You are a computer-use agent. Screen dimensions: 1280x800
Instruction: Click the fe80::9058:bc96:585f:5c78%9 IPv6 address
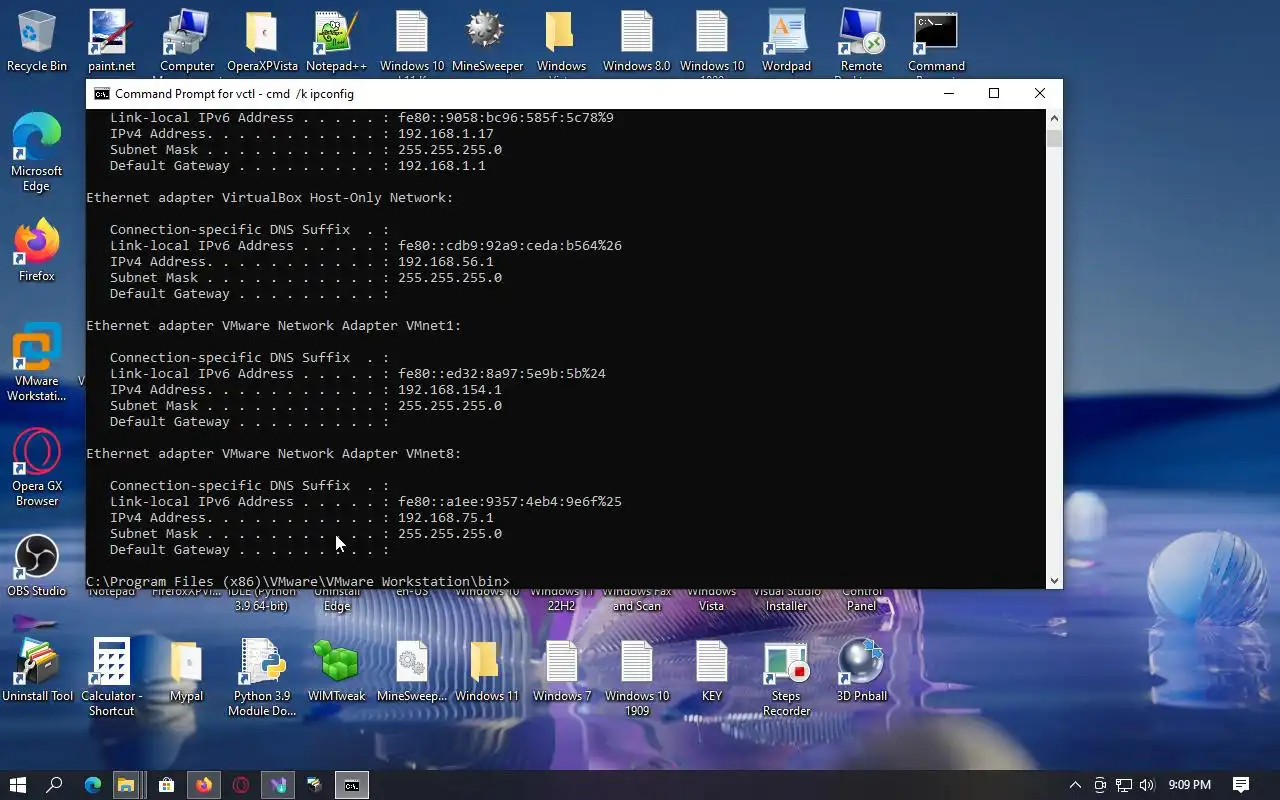click(x=506, y=118)
